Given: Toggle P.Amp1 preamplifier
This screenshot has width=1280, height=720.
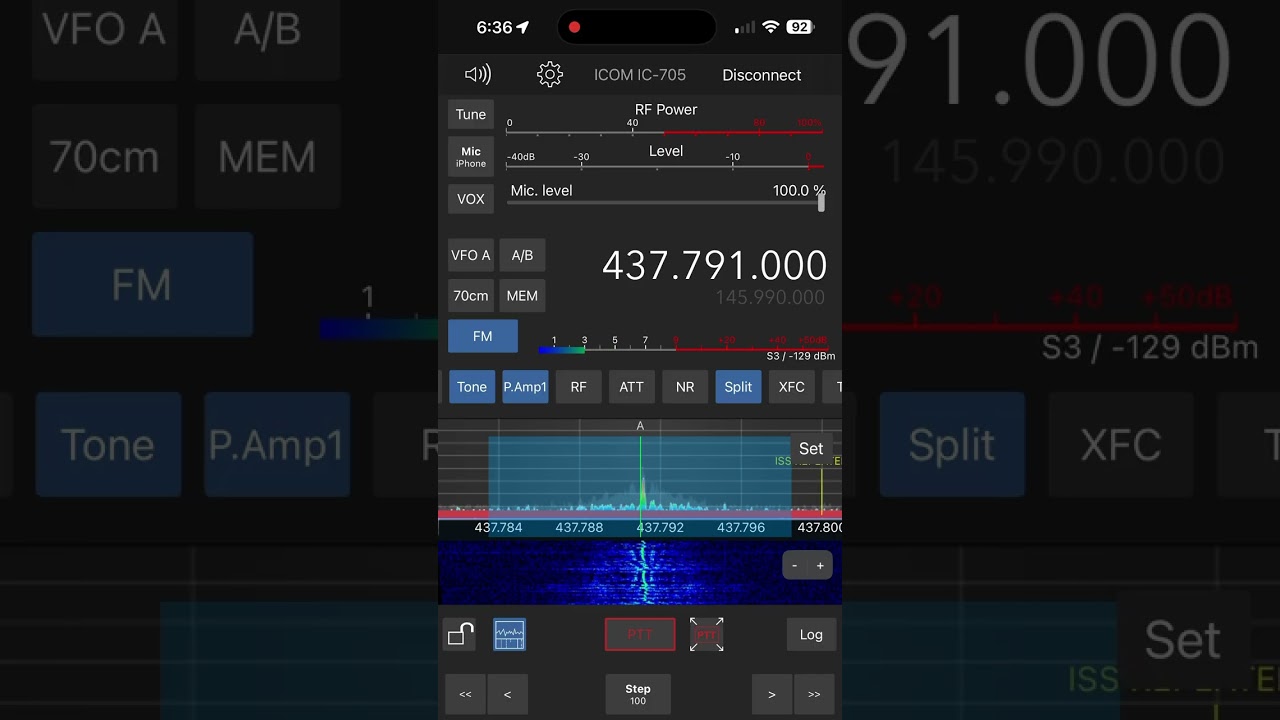Looking at the screenshot, I should point(525,387).
